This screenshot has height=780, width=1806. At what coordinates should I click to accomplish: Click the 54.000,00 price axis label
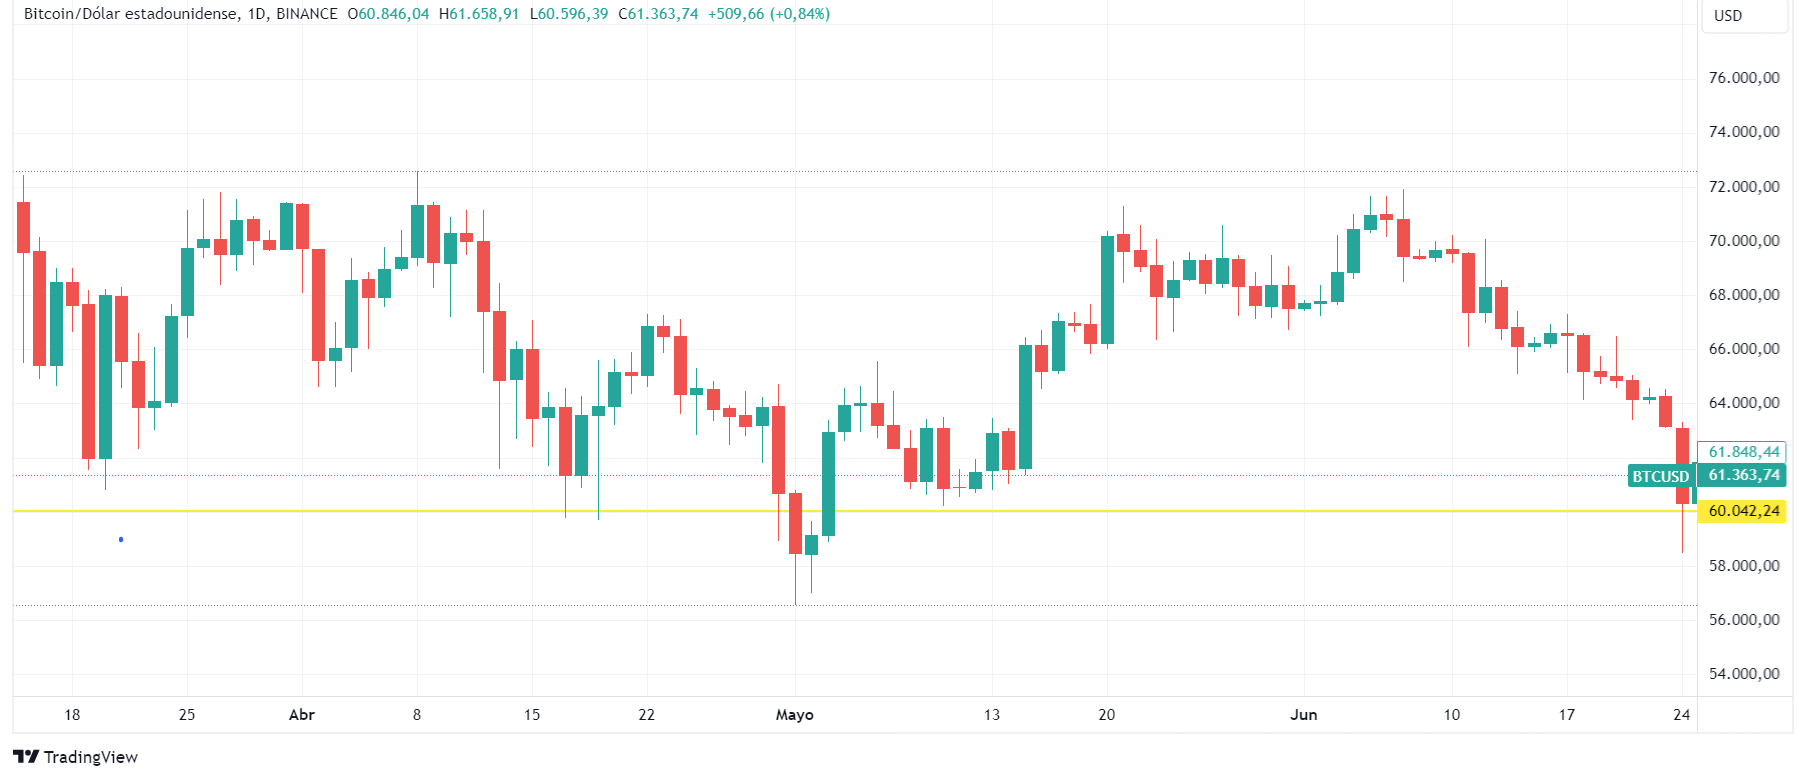[x=1744, y=674]
